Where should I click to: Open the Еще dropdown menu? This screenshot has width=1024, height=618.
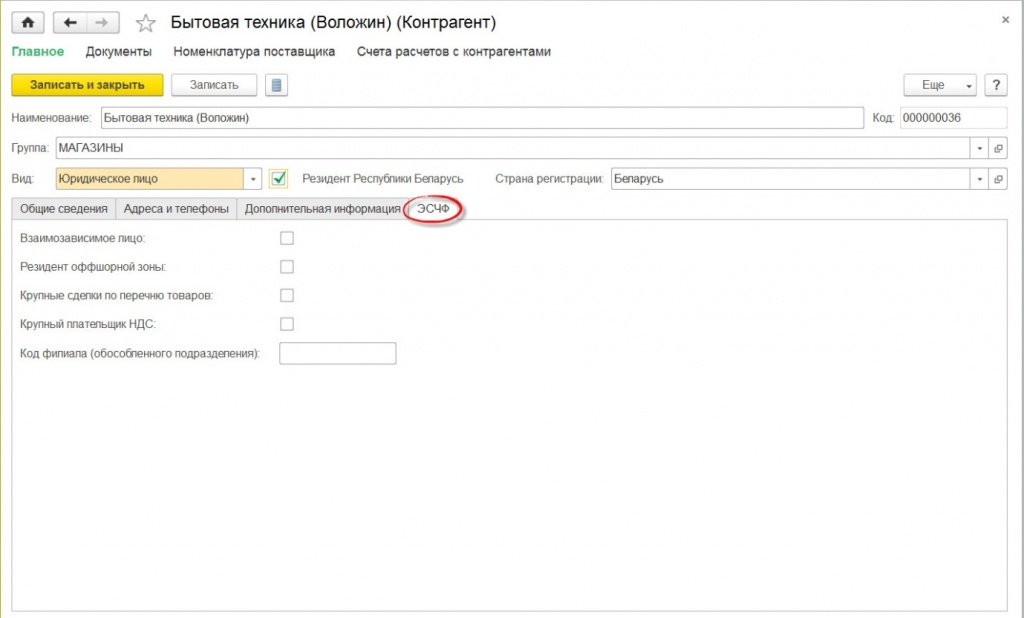click(x=939, y=85)
